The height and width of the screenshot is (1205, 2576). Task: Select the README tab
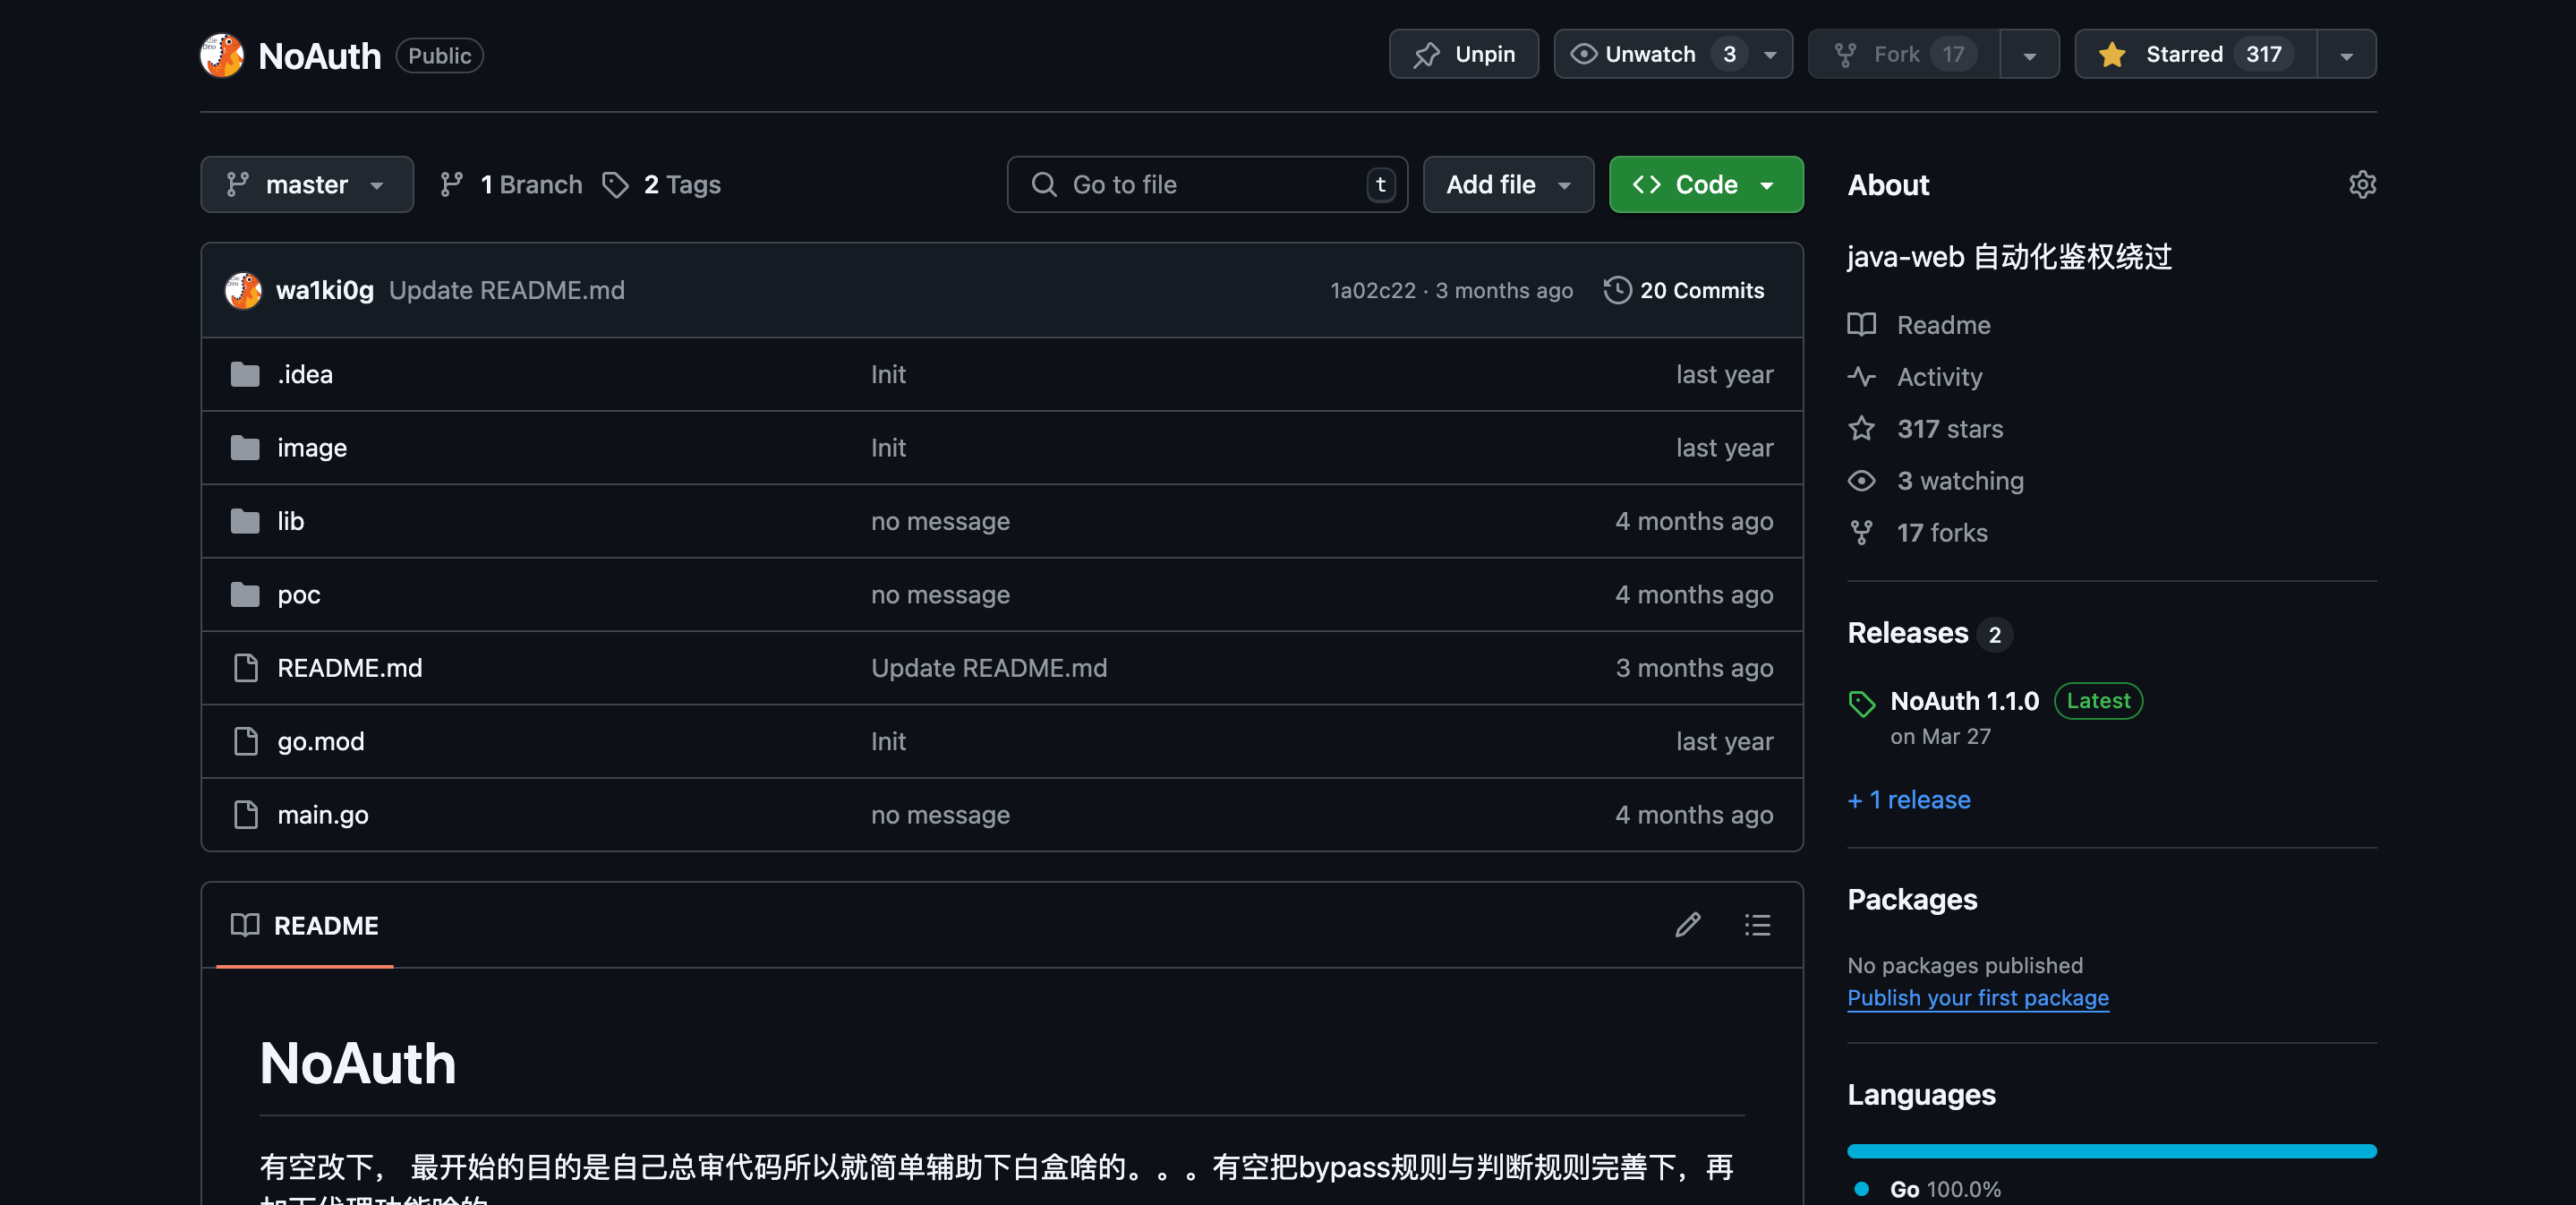coord(305,925)
